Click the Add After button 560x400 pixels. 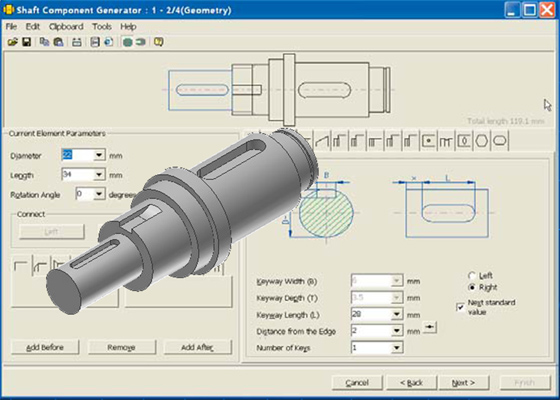click(197, 347)
